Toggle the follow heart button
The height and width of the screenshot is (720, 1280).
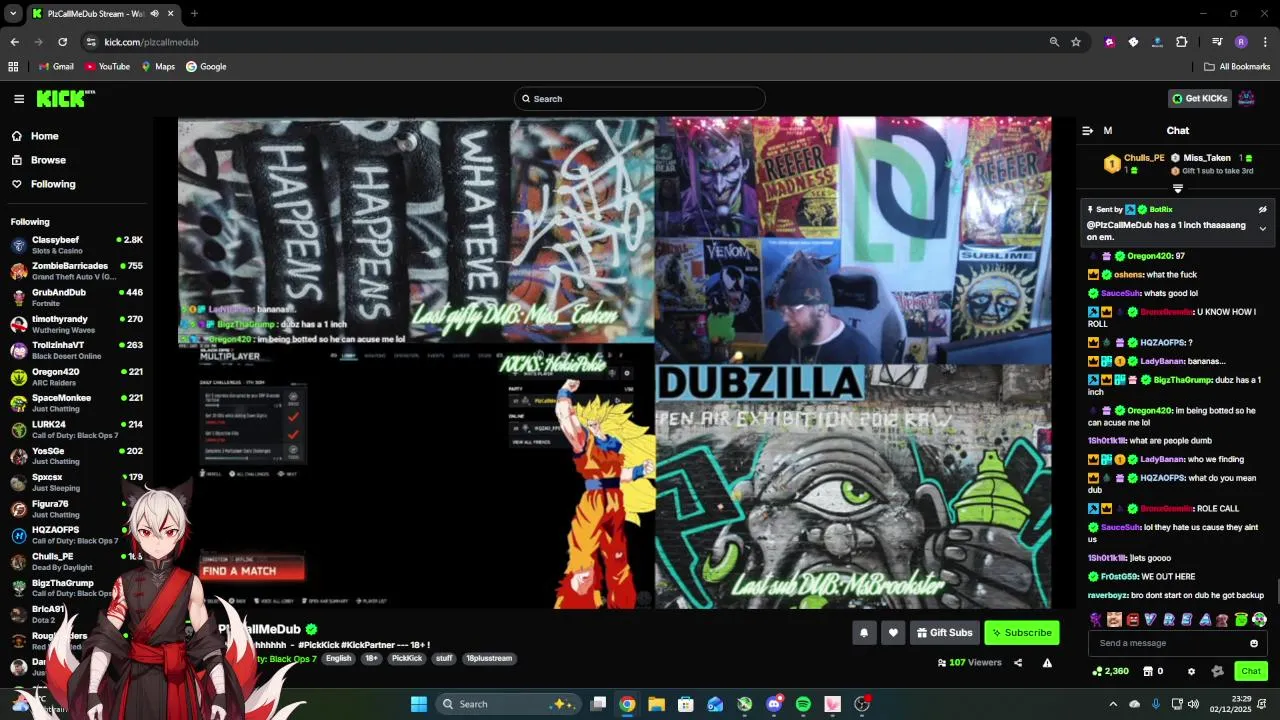894,632
